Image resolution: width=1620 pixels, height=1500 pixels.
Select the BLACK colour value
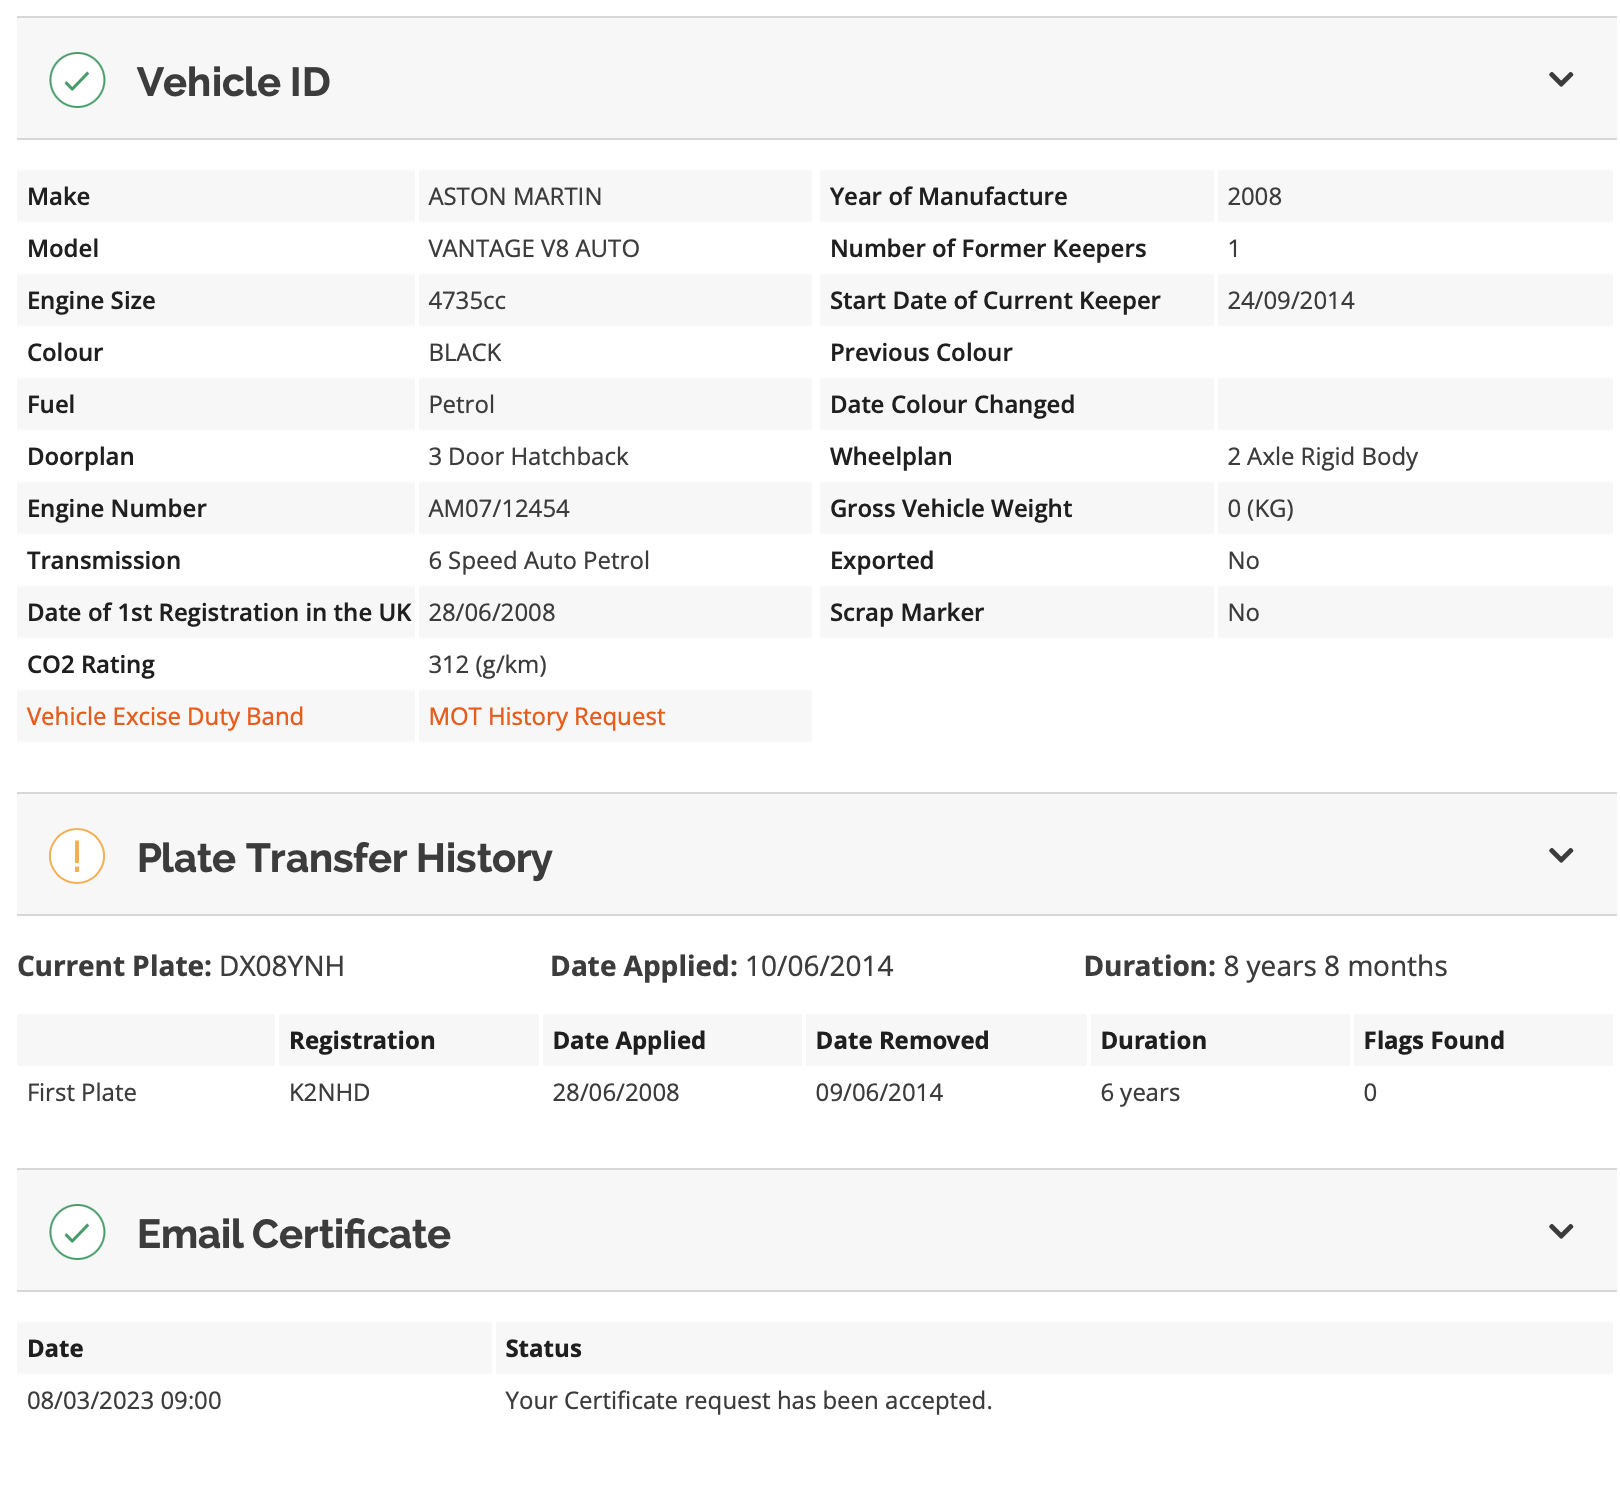click(x=465, y=352)
